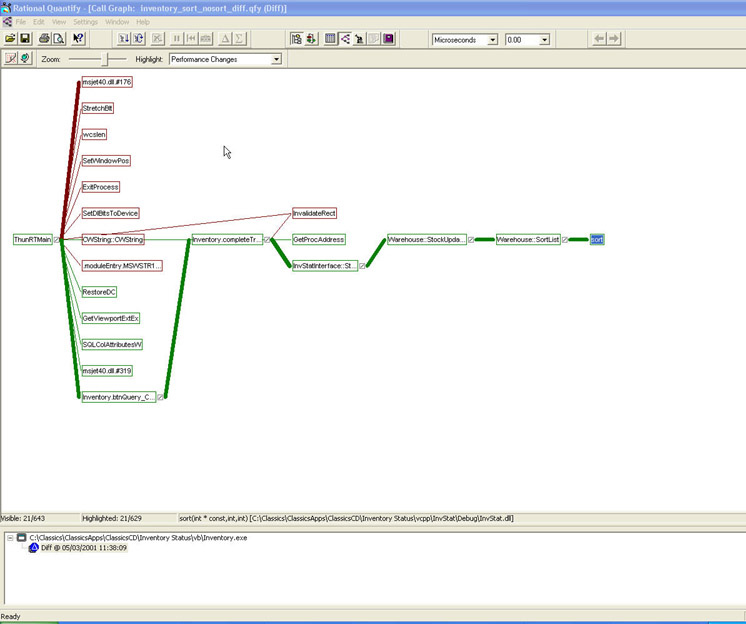
Task: Click the purple book icon in toolbar
Action: (388, 39)
